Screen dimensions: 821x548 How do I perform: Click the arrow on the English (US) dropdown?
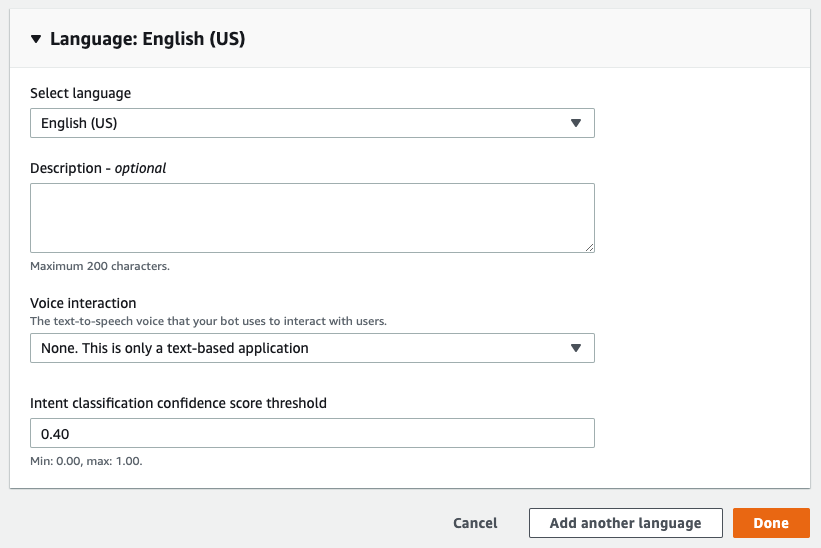tap(575, 123)
